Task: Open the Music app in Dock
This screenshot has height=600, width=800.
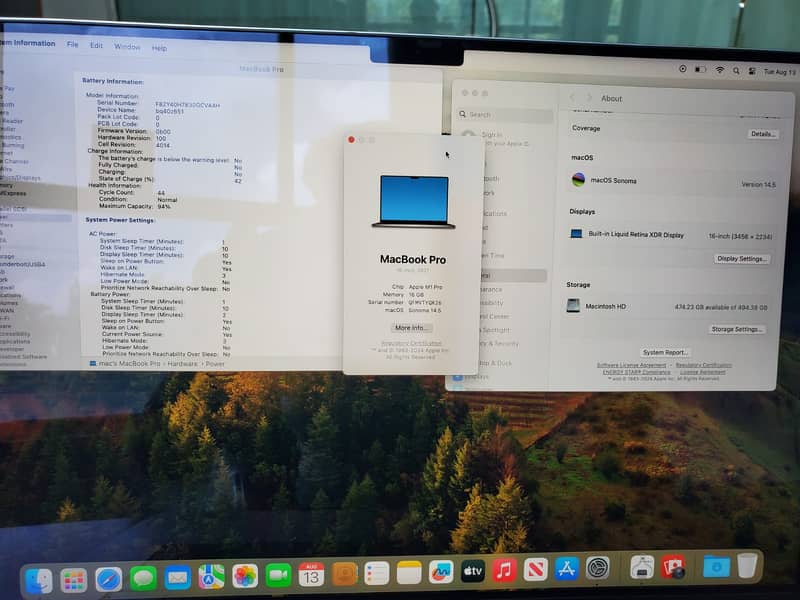Action: pyautogui.click(x=504, y=571)
